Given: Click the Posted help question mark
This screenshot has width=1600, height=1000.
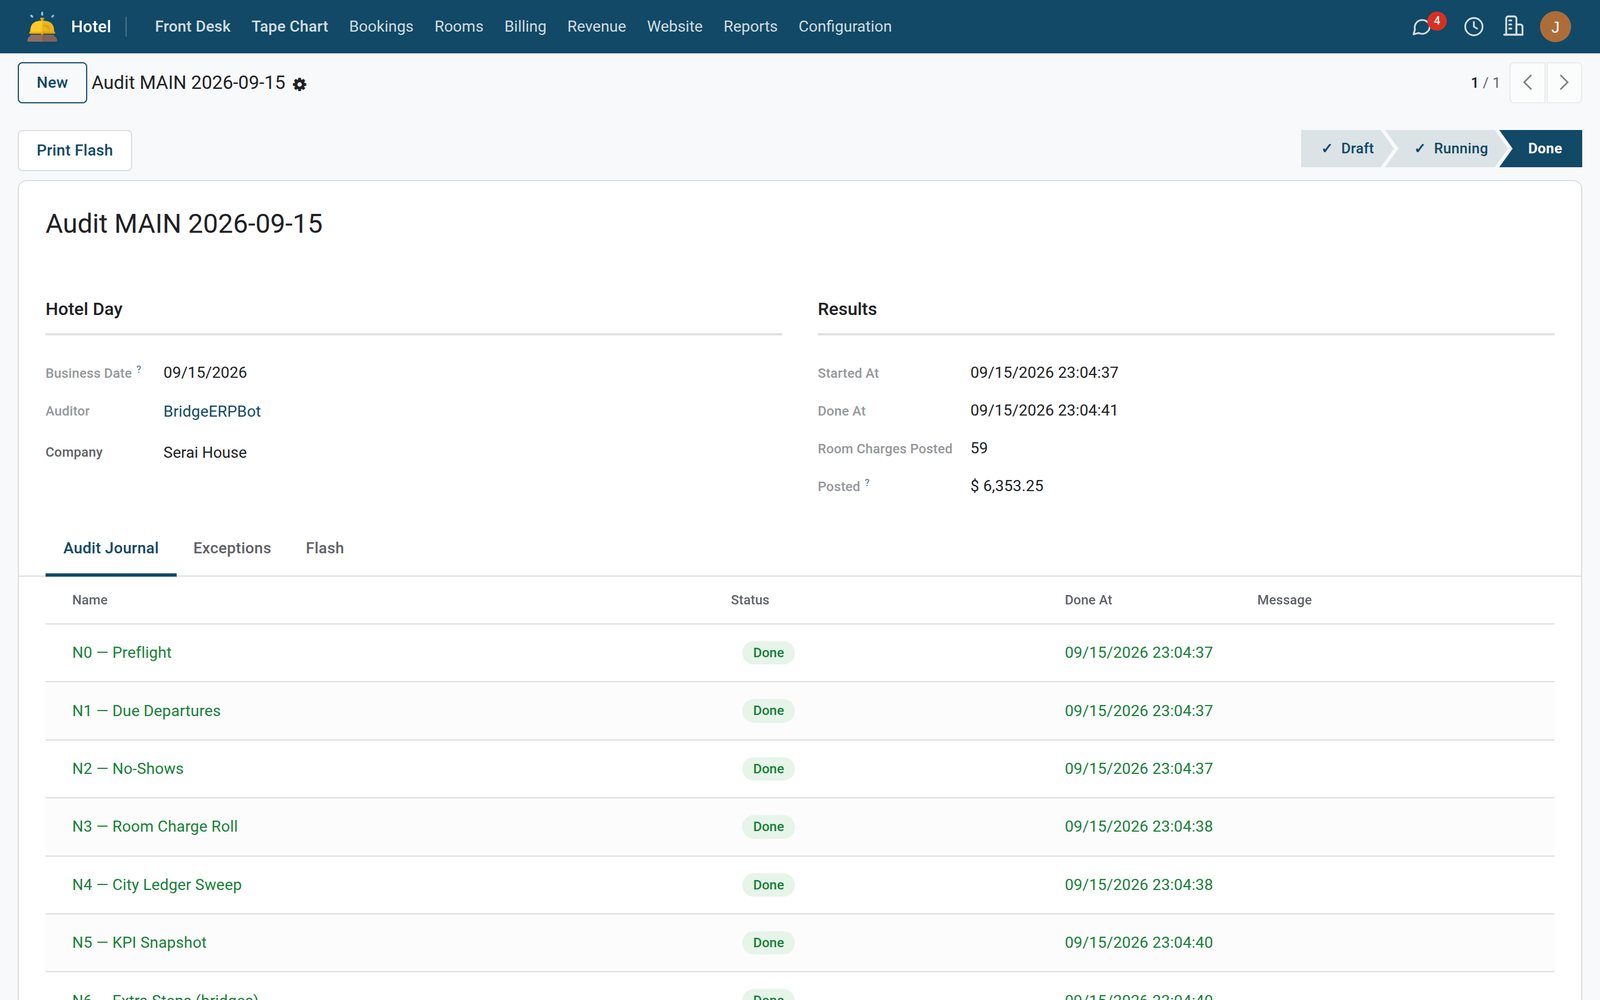Looking at the screenshot, I should [867, 482].
